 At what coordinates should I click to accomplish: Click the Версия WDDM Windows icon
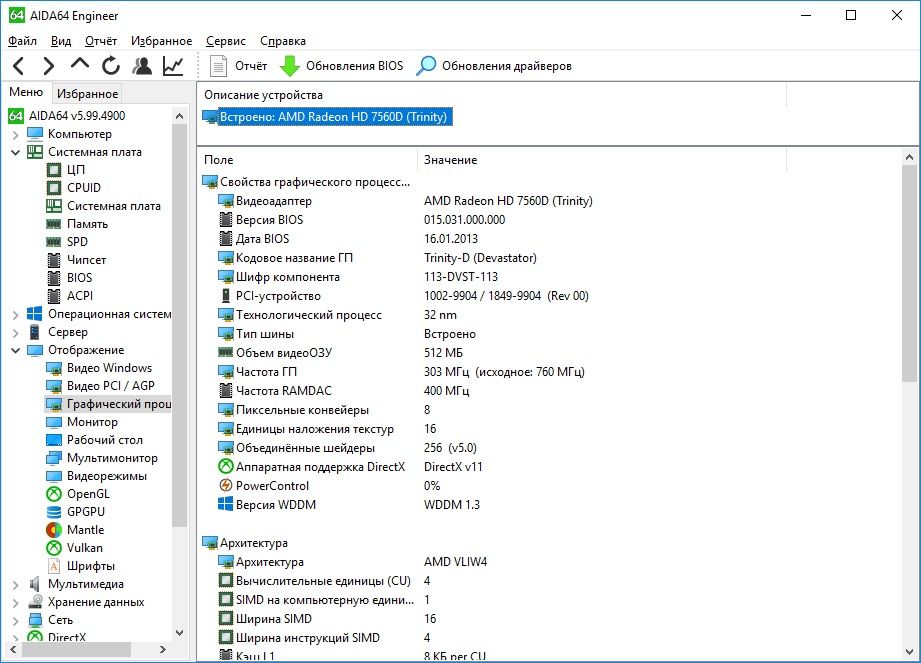(226, 504)
